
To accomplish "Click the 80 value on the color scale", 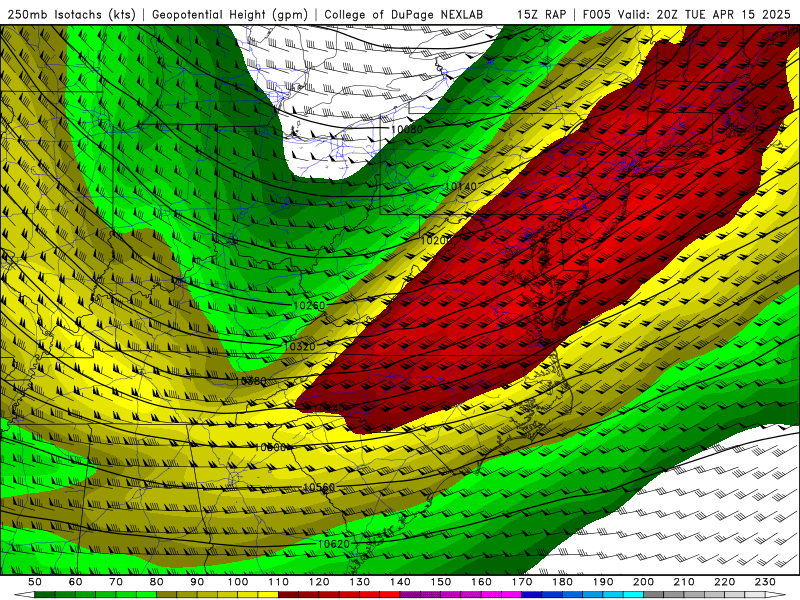I will coord(157,582).
